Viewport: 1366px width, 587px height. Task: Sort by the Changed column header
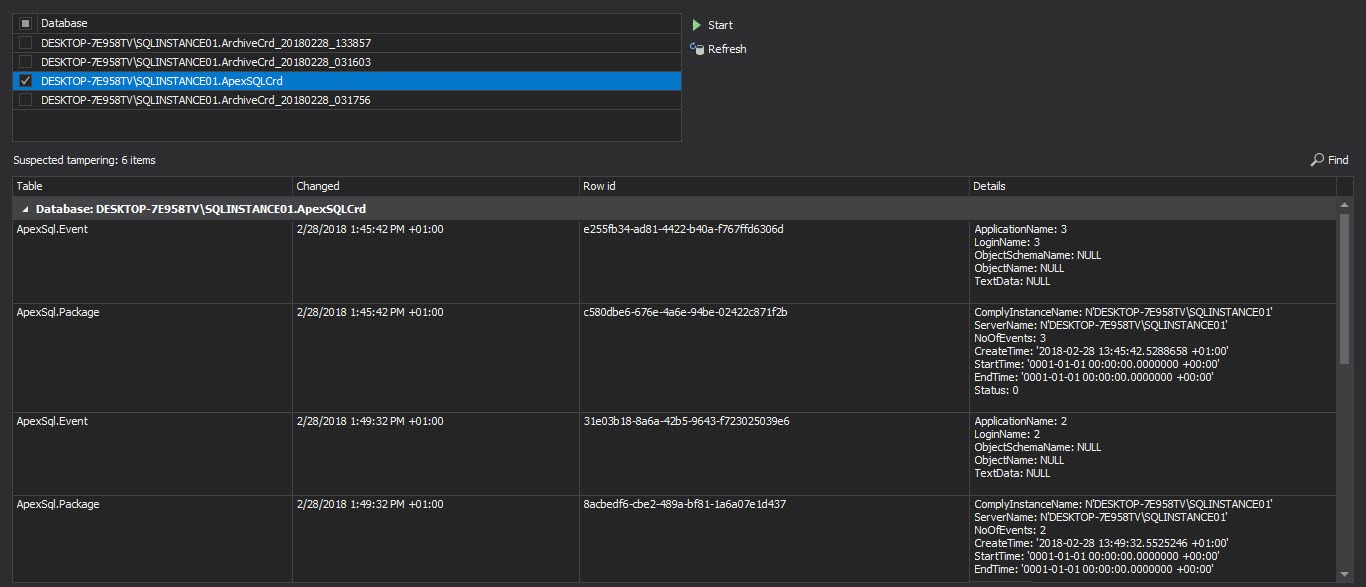436,186
